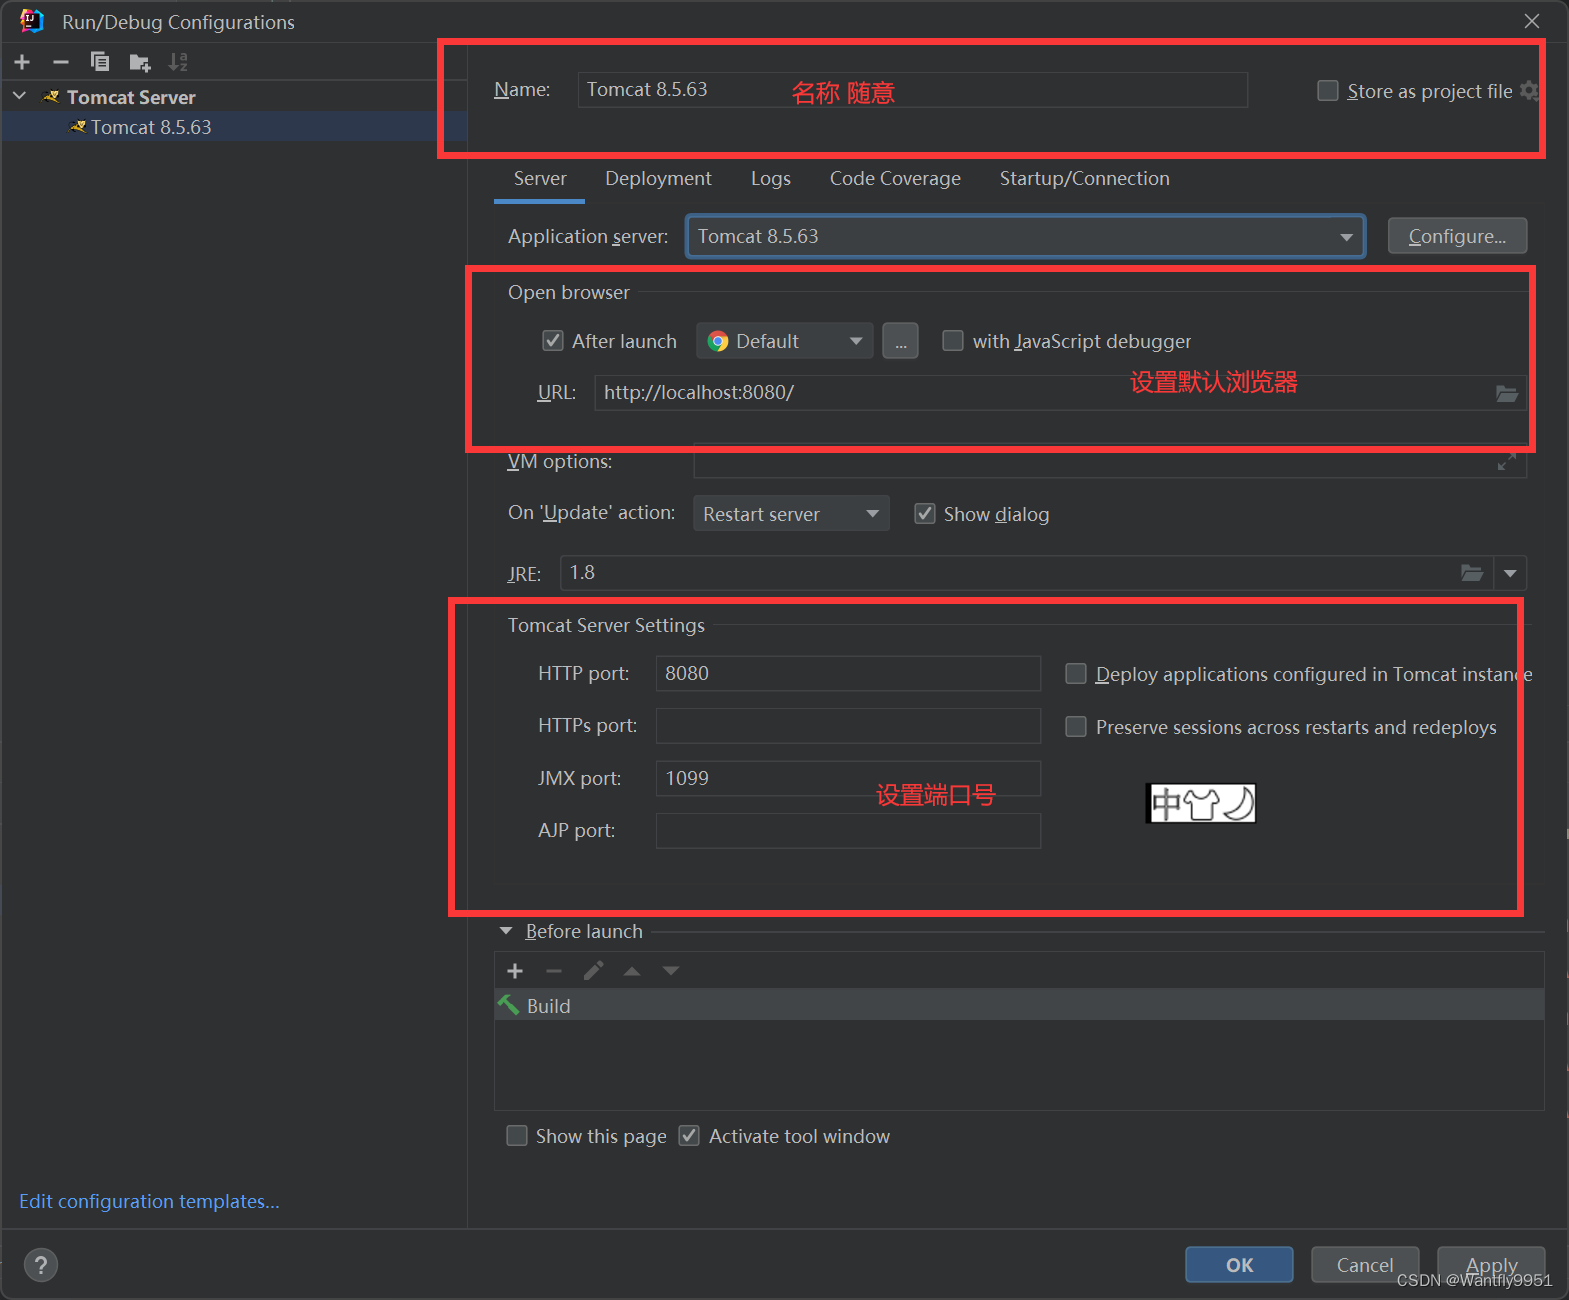This screenshot has width=1569, height=1300.
Task: Open Edit configuration templates link
Action: (x=149, y=1201)
